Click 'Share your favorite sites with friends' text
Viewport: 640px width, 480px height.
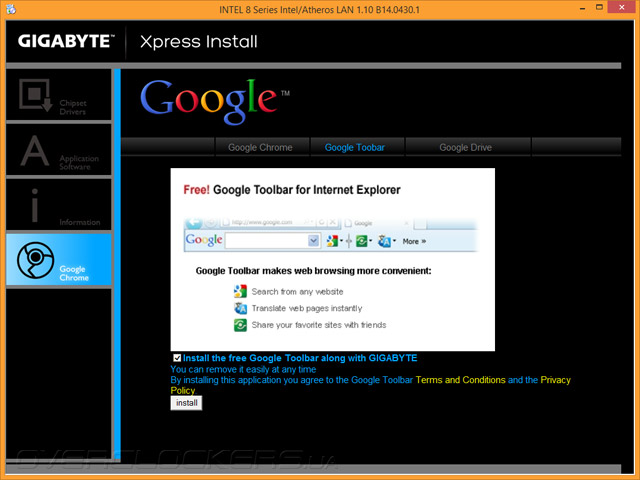[x=319, y=325]
